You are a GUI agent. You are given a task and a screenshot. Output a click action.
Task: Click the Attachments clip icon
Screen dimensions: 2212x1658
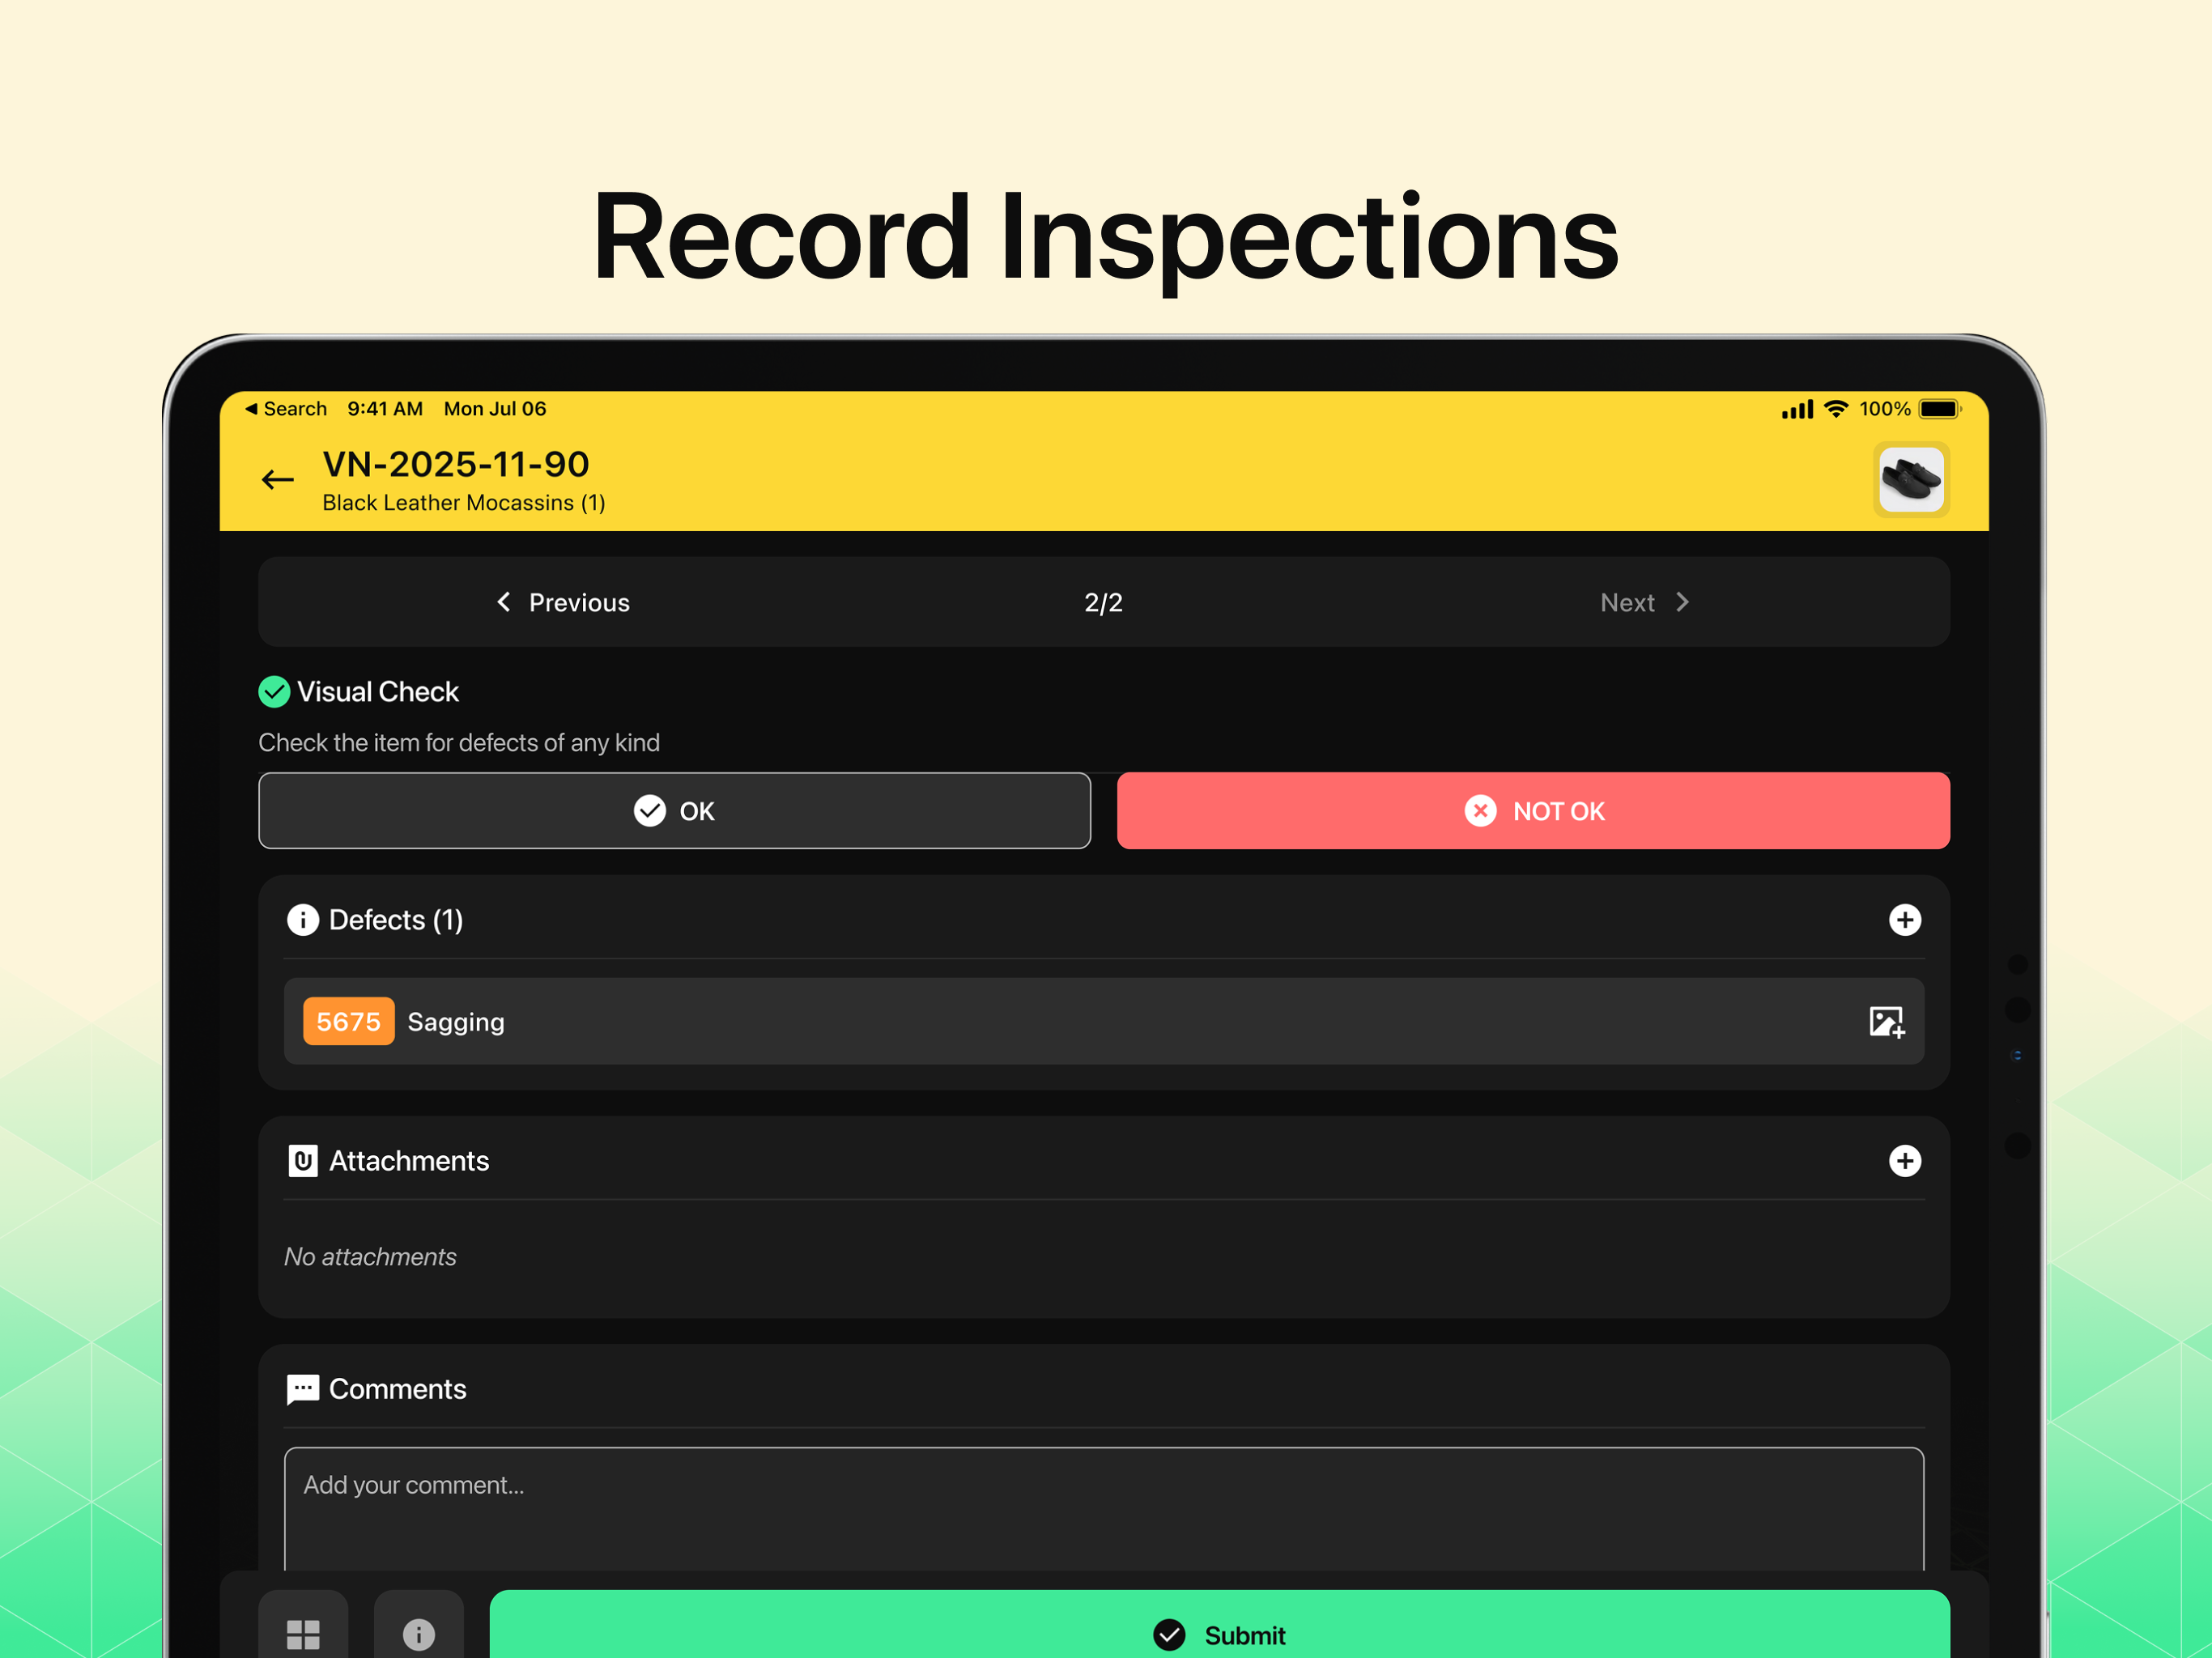[303, 1161]
